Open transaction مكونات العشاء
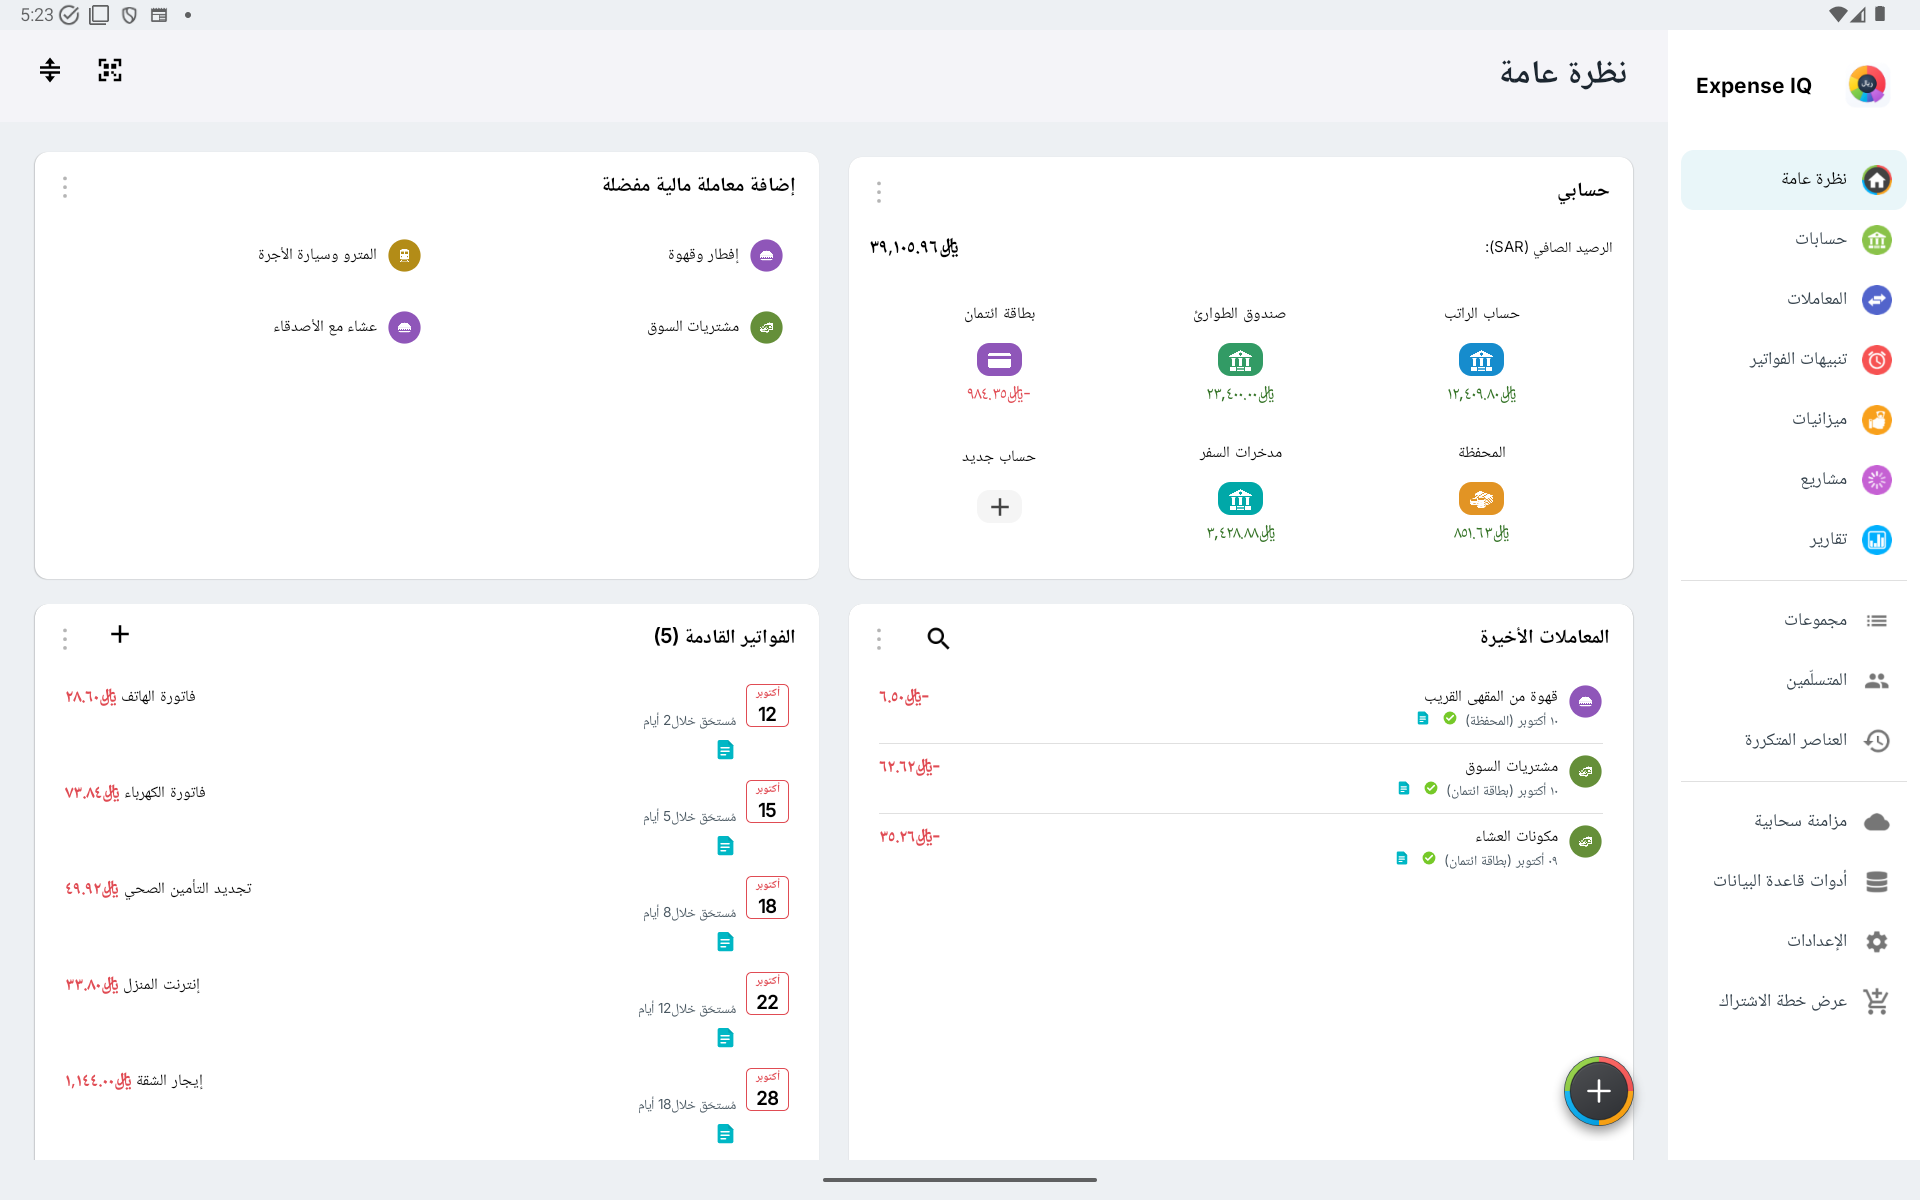Viewport: 1920px width, 1200px height. click(x=1240, y=847)
